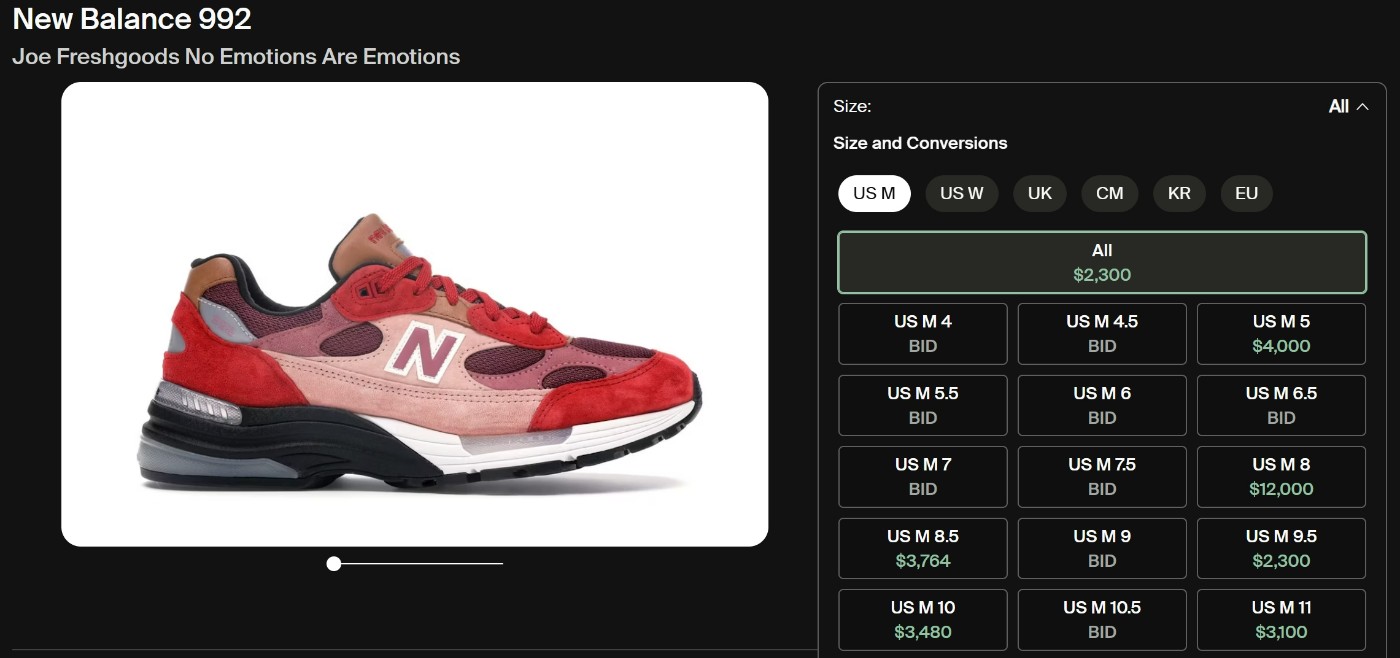Viewport: 1400px width, 658px height.
Task: Choose US M 10 at $3,480
Action: click(x=922, y=619)
